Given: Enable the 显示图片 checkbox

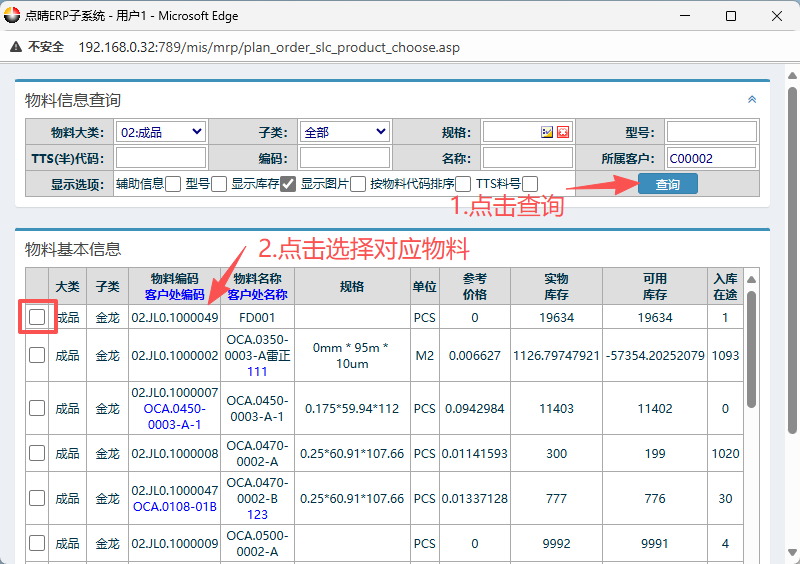Looking at the screenshot, I should (x=358, y=184).
